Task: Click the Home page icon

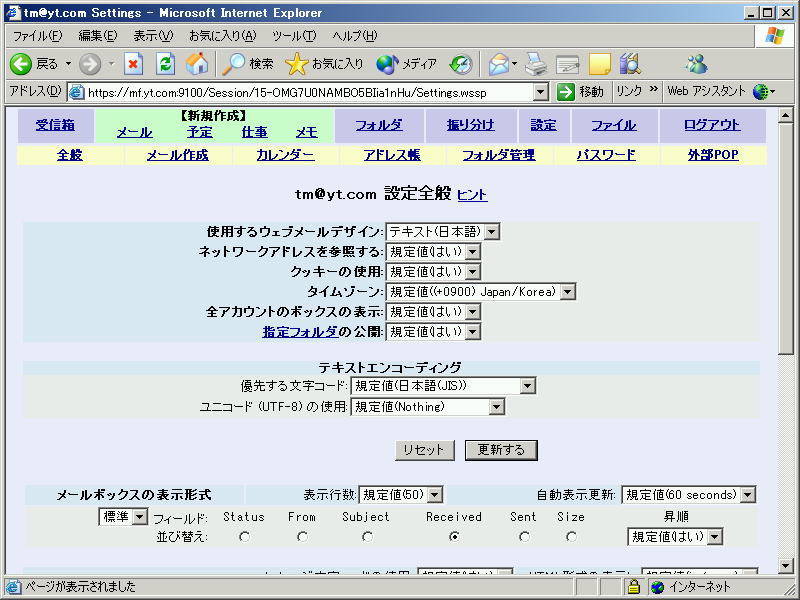Action: click(197, 63)
